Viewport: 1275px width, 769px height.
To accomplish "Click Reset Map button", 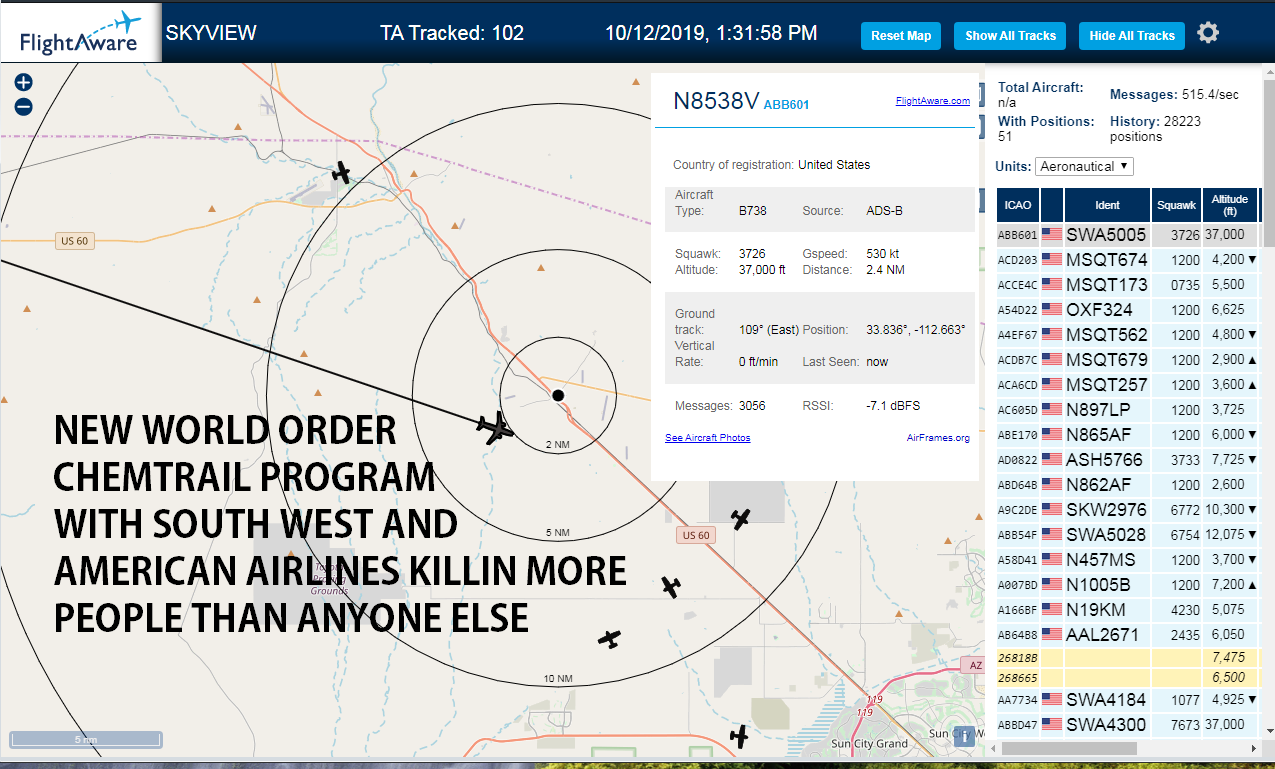I will [901, 36].
